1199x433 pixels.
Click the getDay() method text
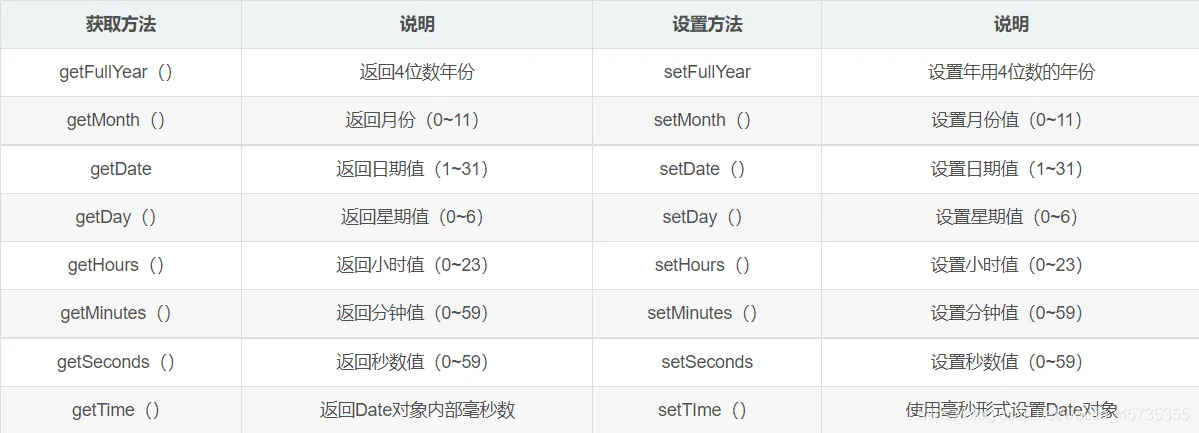[116, 217]
